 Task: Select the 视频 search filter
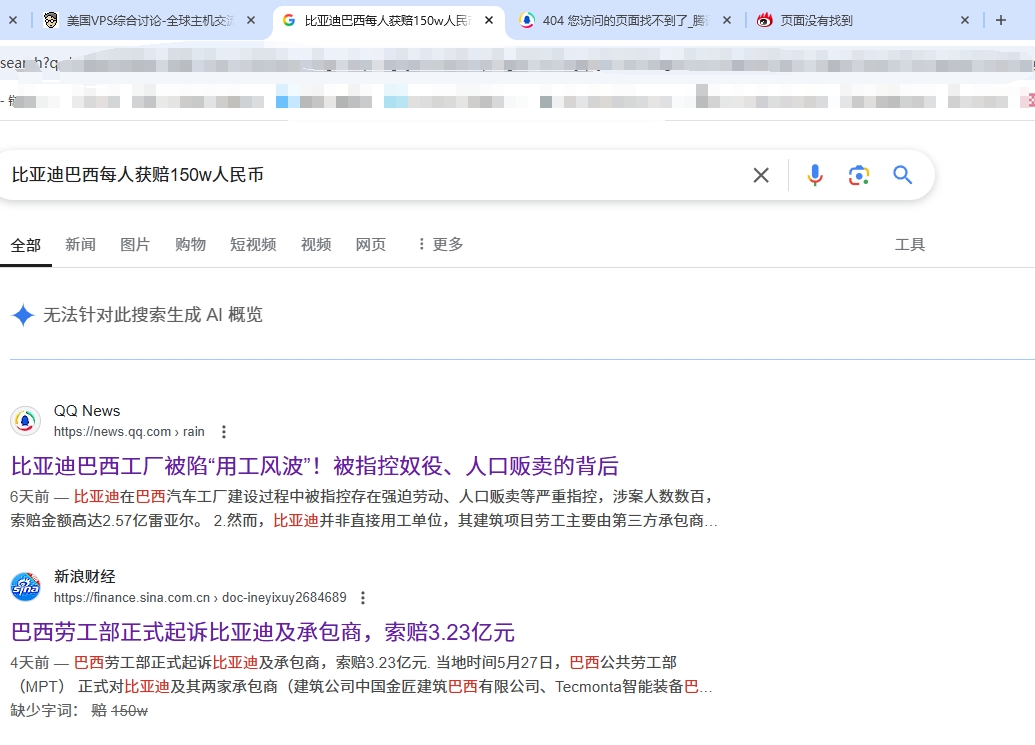point(316,245)
